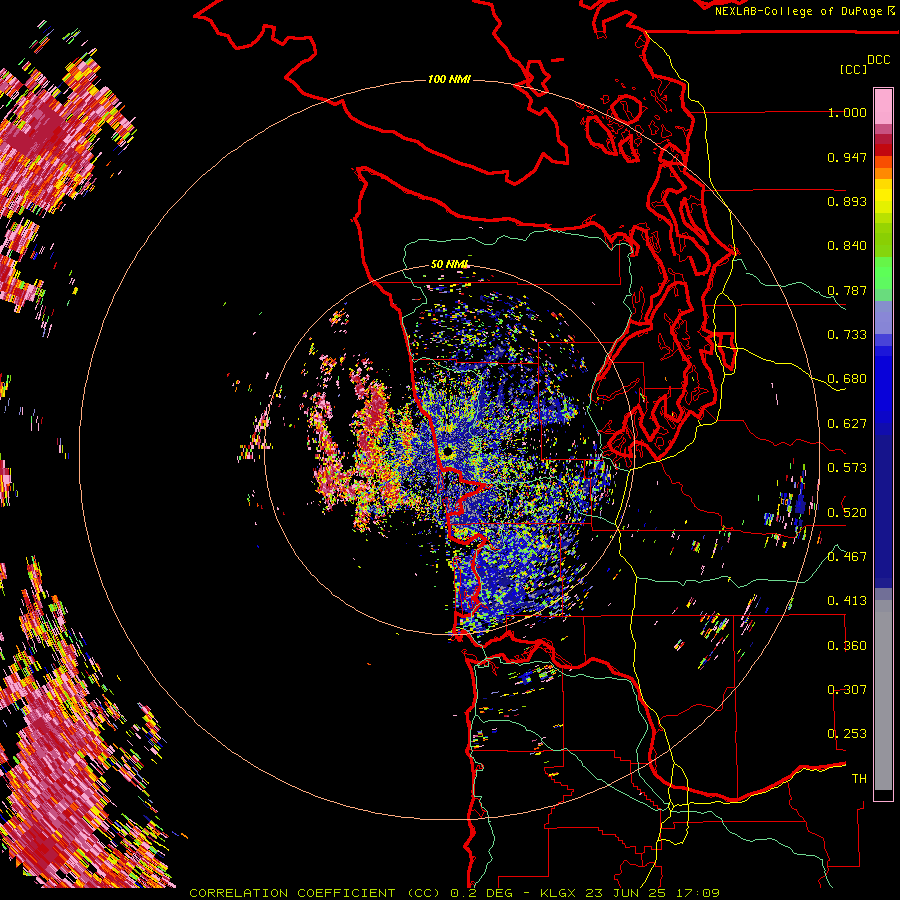Click the KLGX station identifier in footer
Viewport: 900px width, 900px height.
click(x=558, y=893)
